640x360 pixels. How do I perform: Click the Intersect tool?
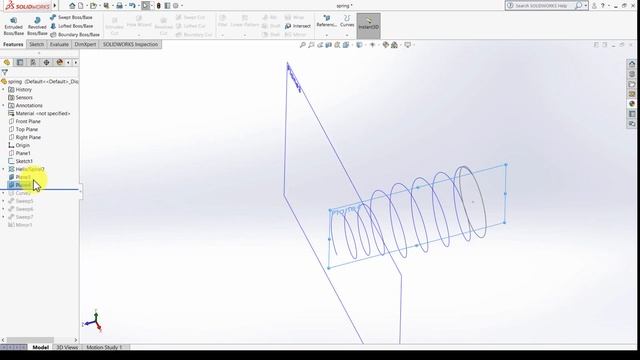tap(298, 26)
